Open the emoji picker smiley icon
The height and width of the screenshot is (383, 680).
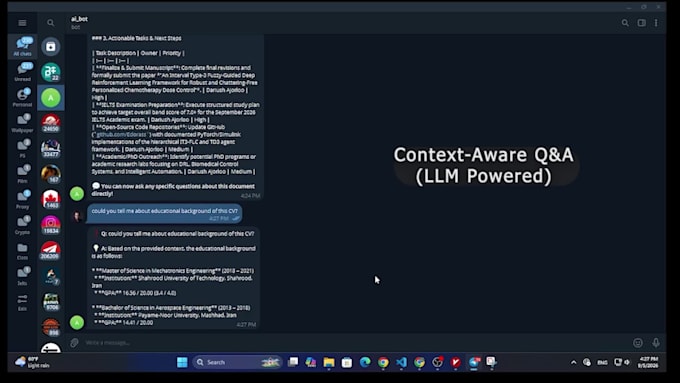point(638,343)
